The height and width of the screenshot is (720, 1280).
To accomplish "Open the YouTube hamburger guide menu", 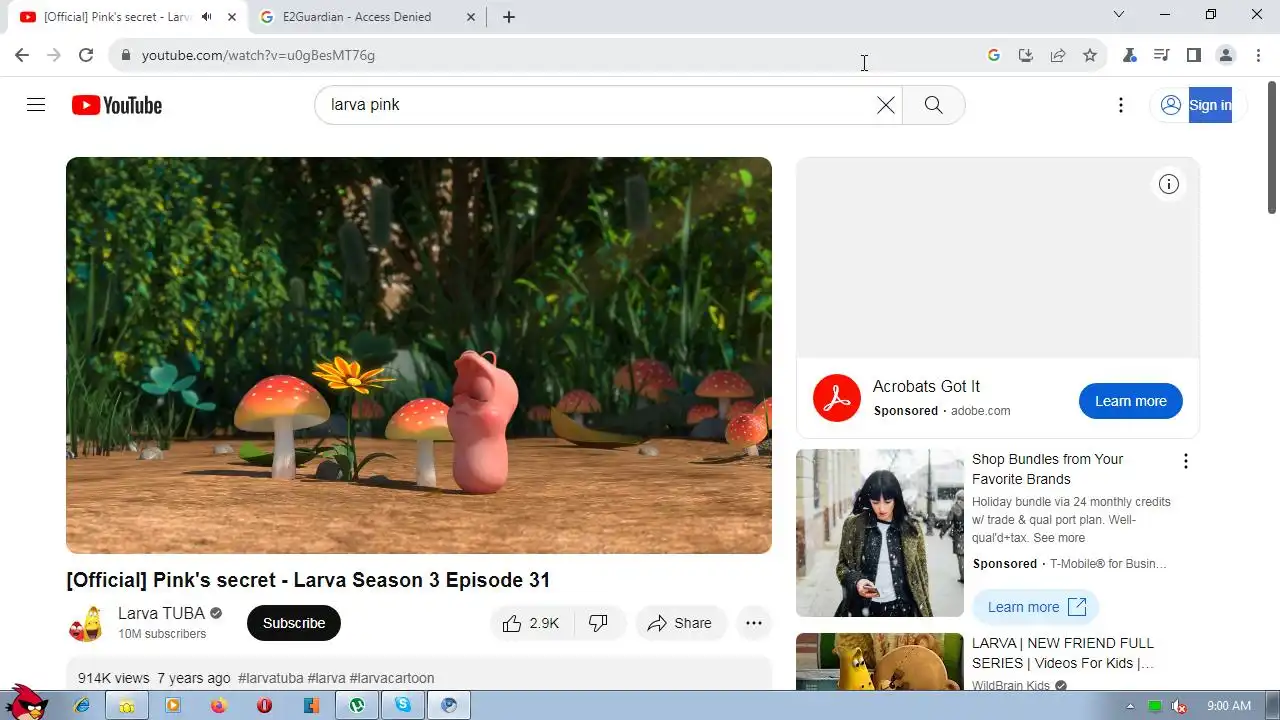I will pos(36,105).
